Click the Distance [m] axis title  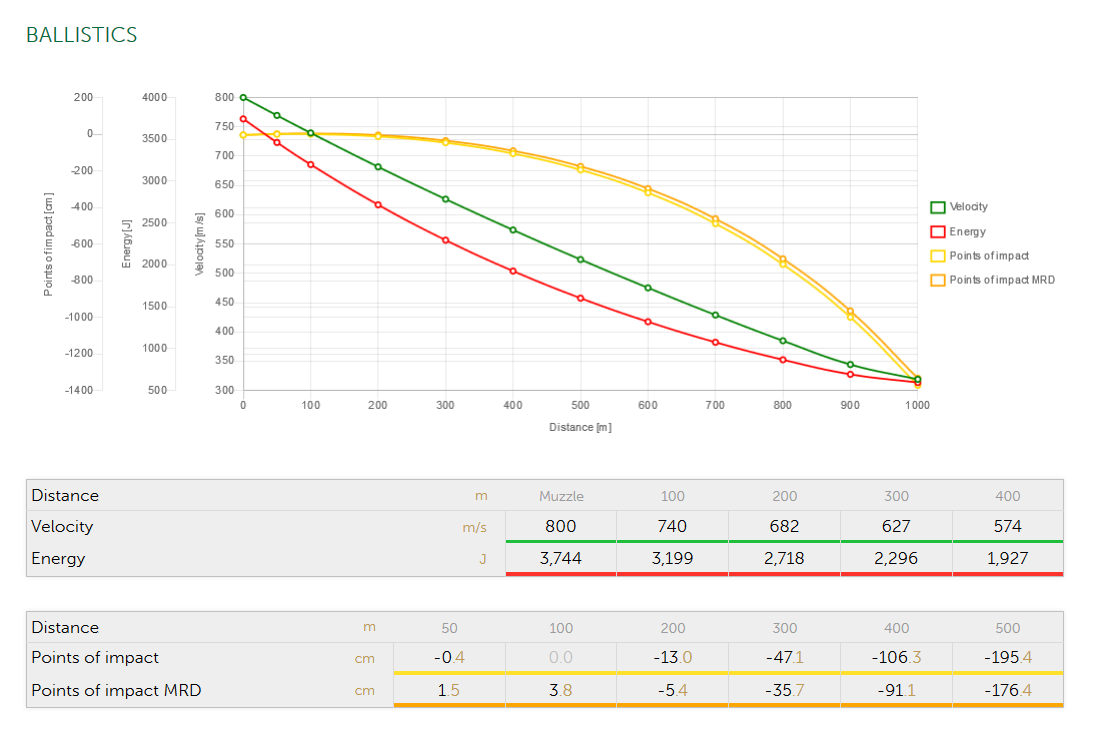[580, 428]
